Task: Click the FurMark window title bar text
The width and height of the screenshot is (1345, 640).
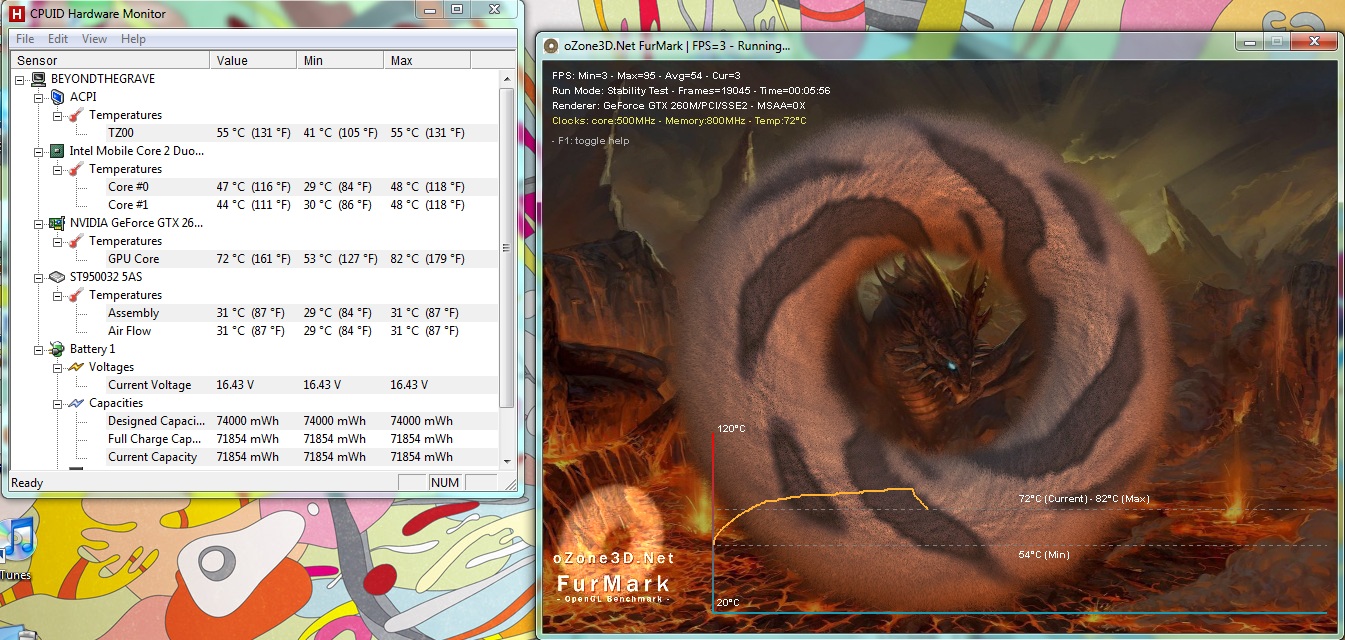Action: (x=676, y=46)
